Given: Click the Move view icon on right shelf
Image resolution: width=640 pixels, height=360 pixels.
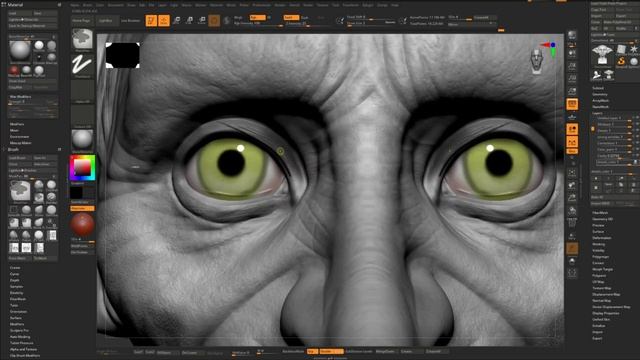Looking at the screenshot, I should click(x=572, y=185).
